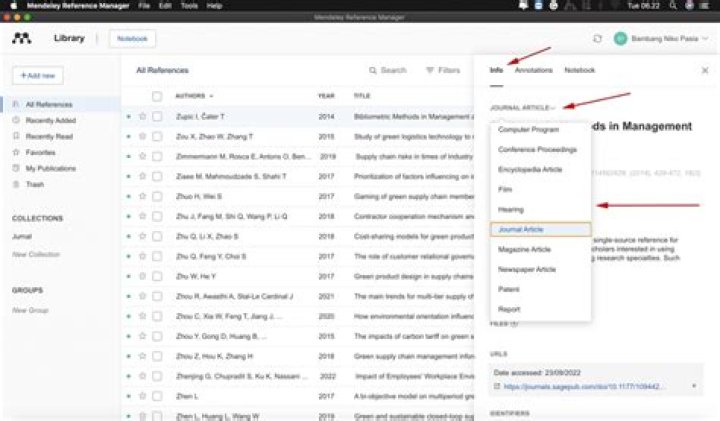Open the Help menu
The image size is (720, 421).
[x=214, y=6]
